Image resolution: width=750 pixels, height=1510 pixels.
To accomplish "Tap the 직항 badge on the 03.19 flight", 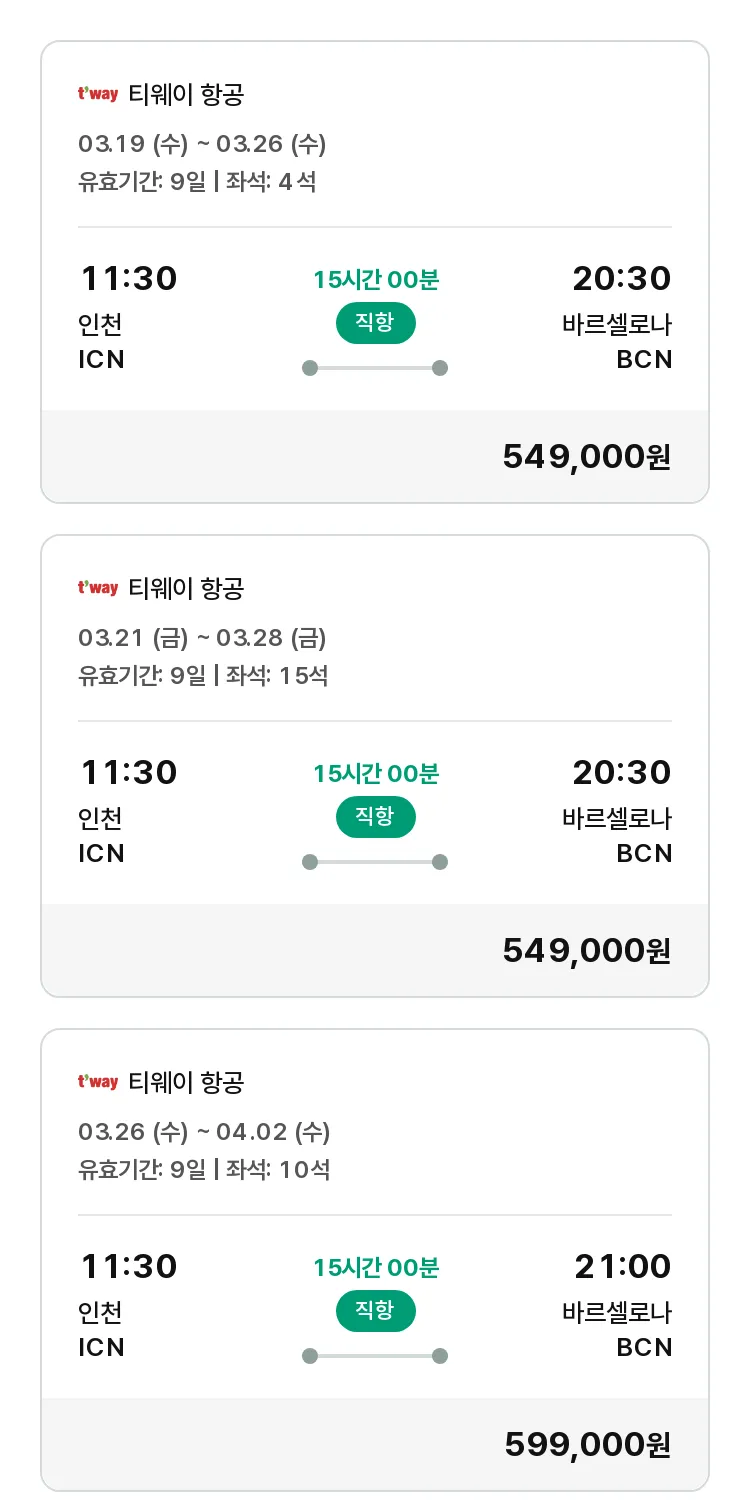I will coord(375,323).
